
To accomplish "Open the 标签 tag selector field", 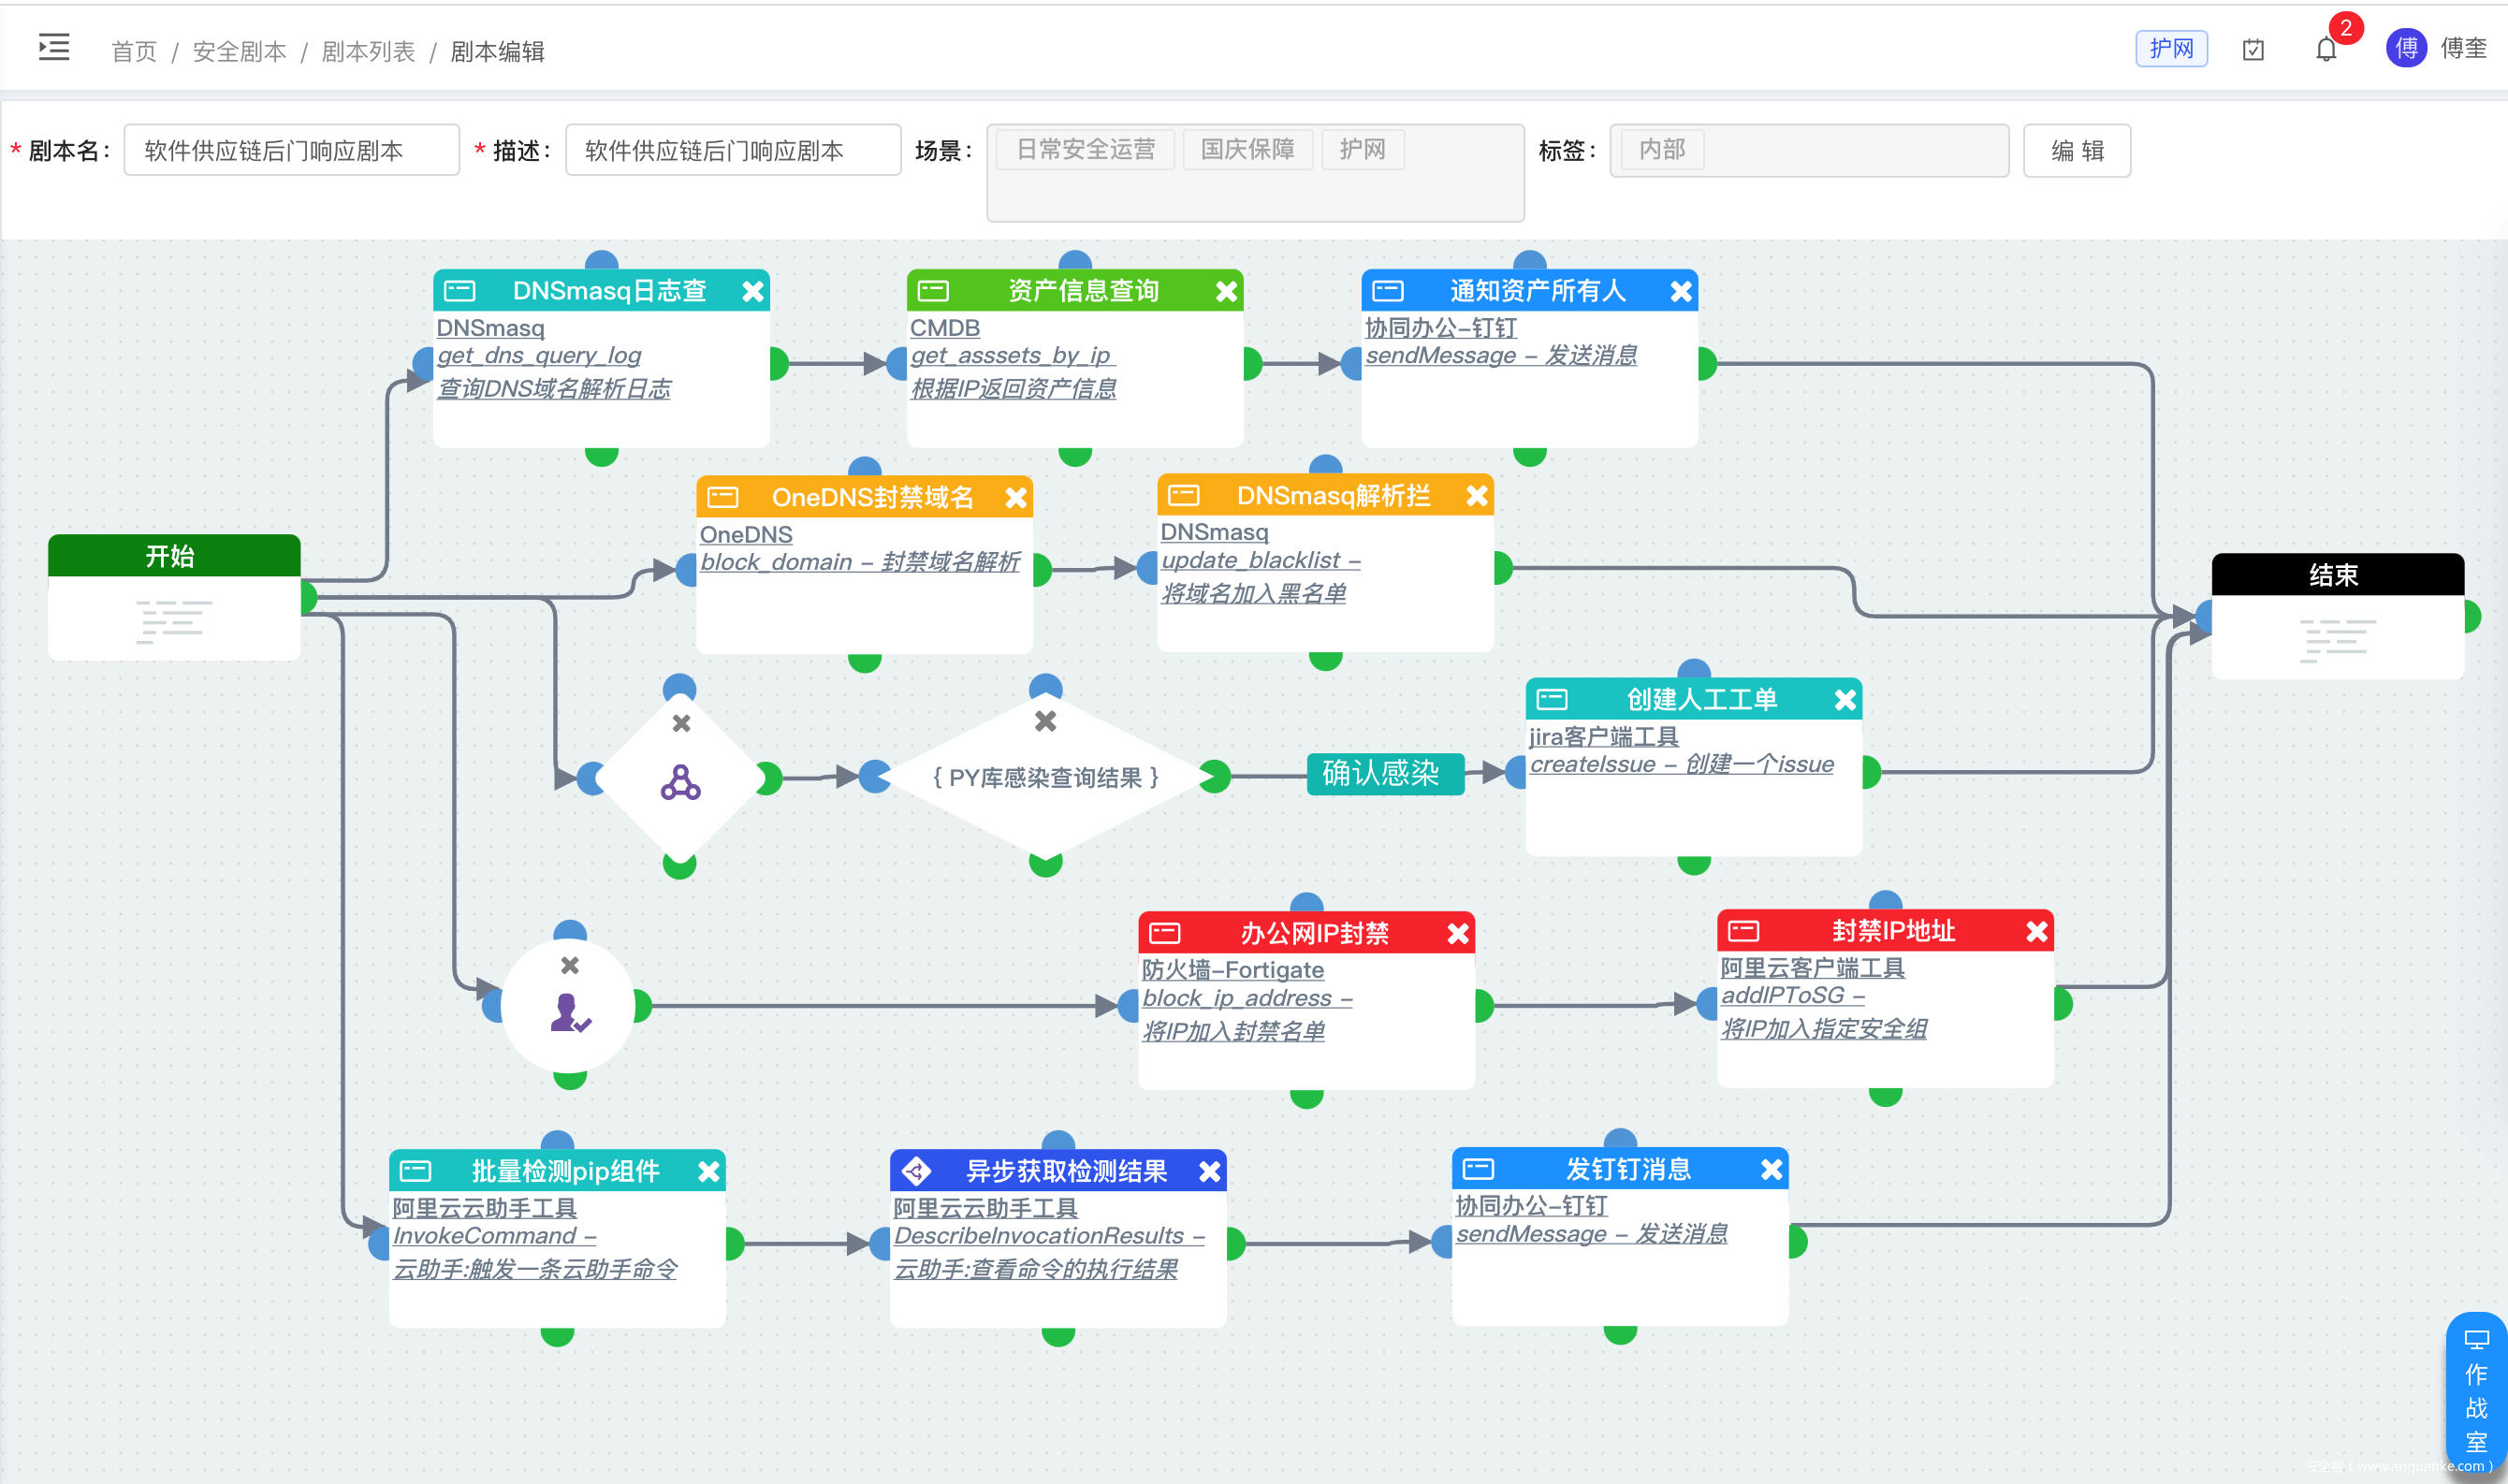I will (x=1852, y=150).
